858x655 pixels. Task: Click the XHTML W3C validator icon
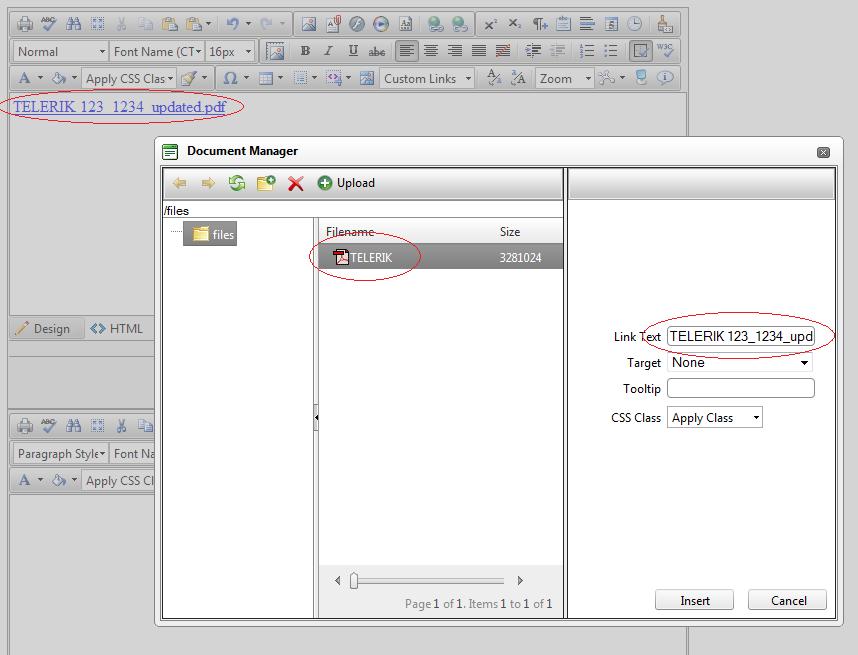click(665, 51)
